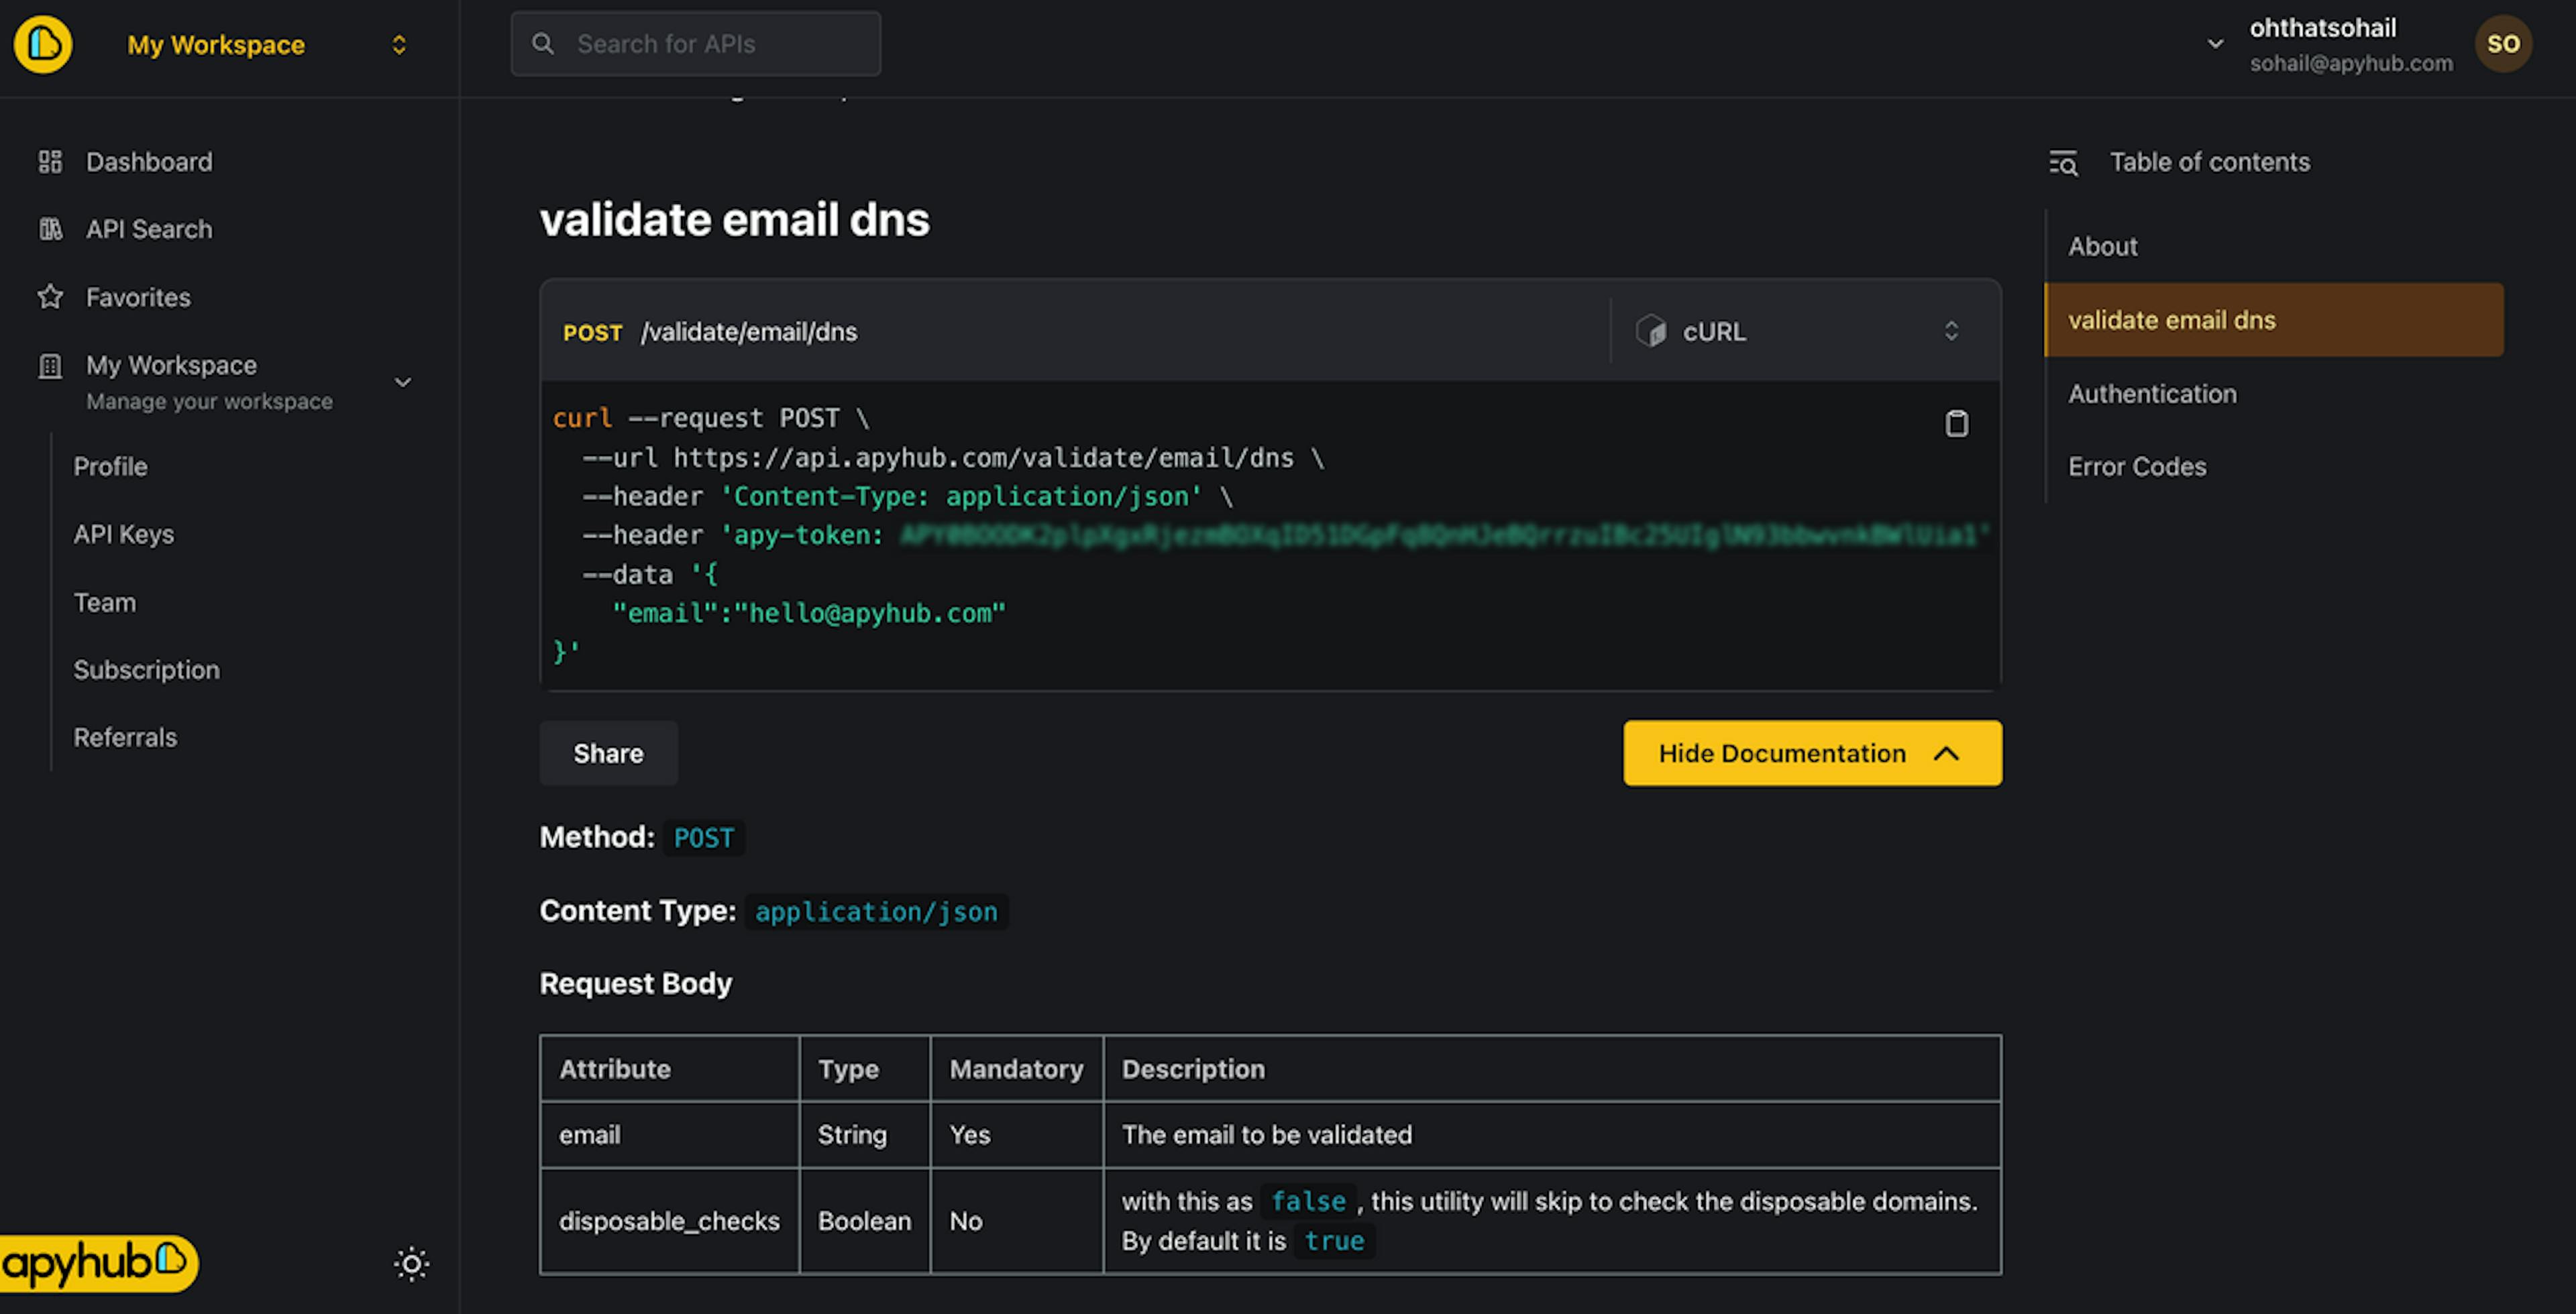Click the validate email dns heading
2576x1314 pixels.
coord(734,219)
